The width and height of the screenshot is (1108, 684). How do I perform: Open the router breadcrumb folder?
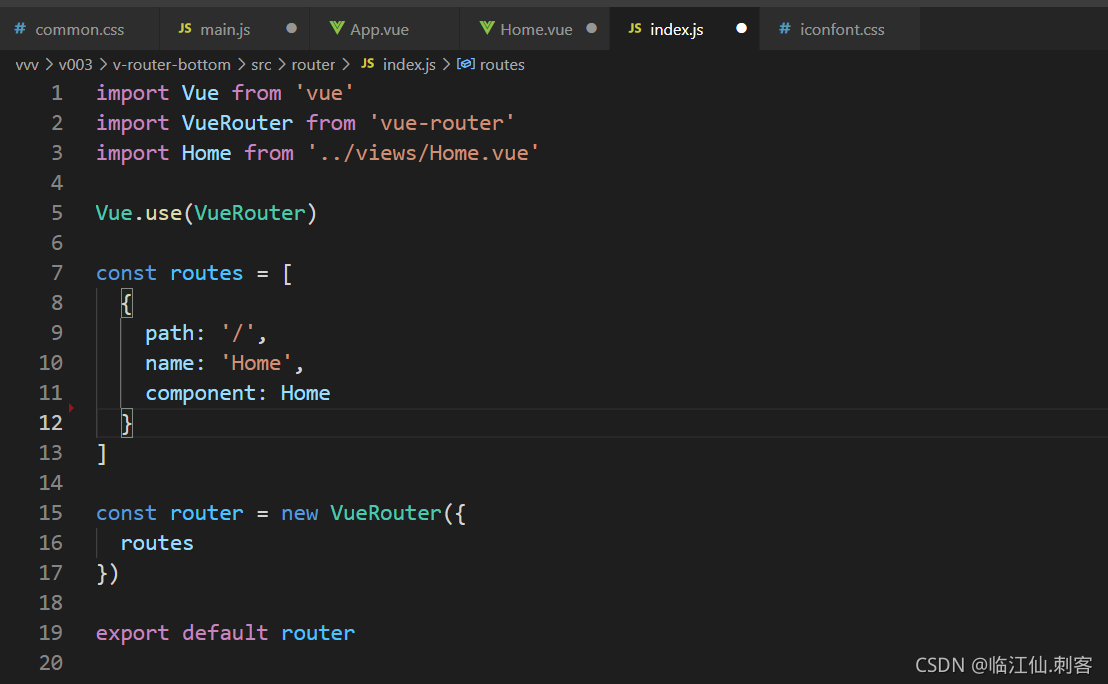313,64
